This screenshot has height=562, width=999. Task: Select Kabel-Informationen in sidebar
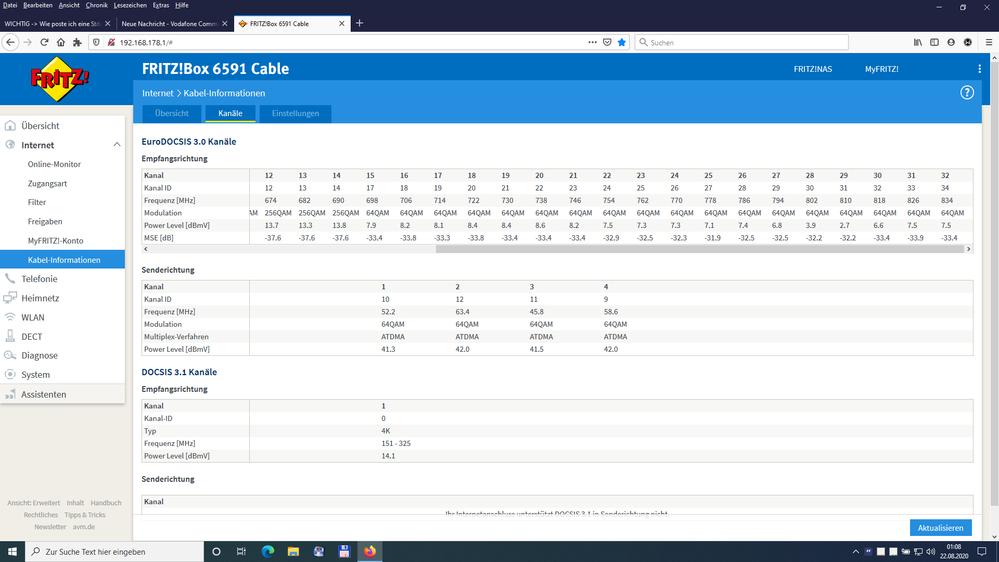pos(62,259)
